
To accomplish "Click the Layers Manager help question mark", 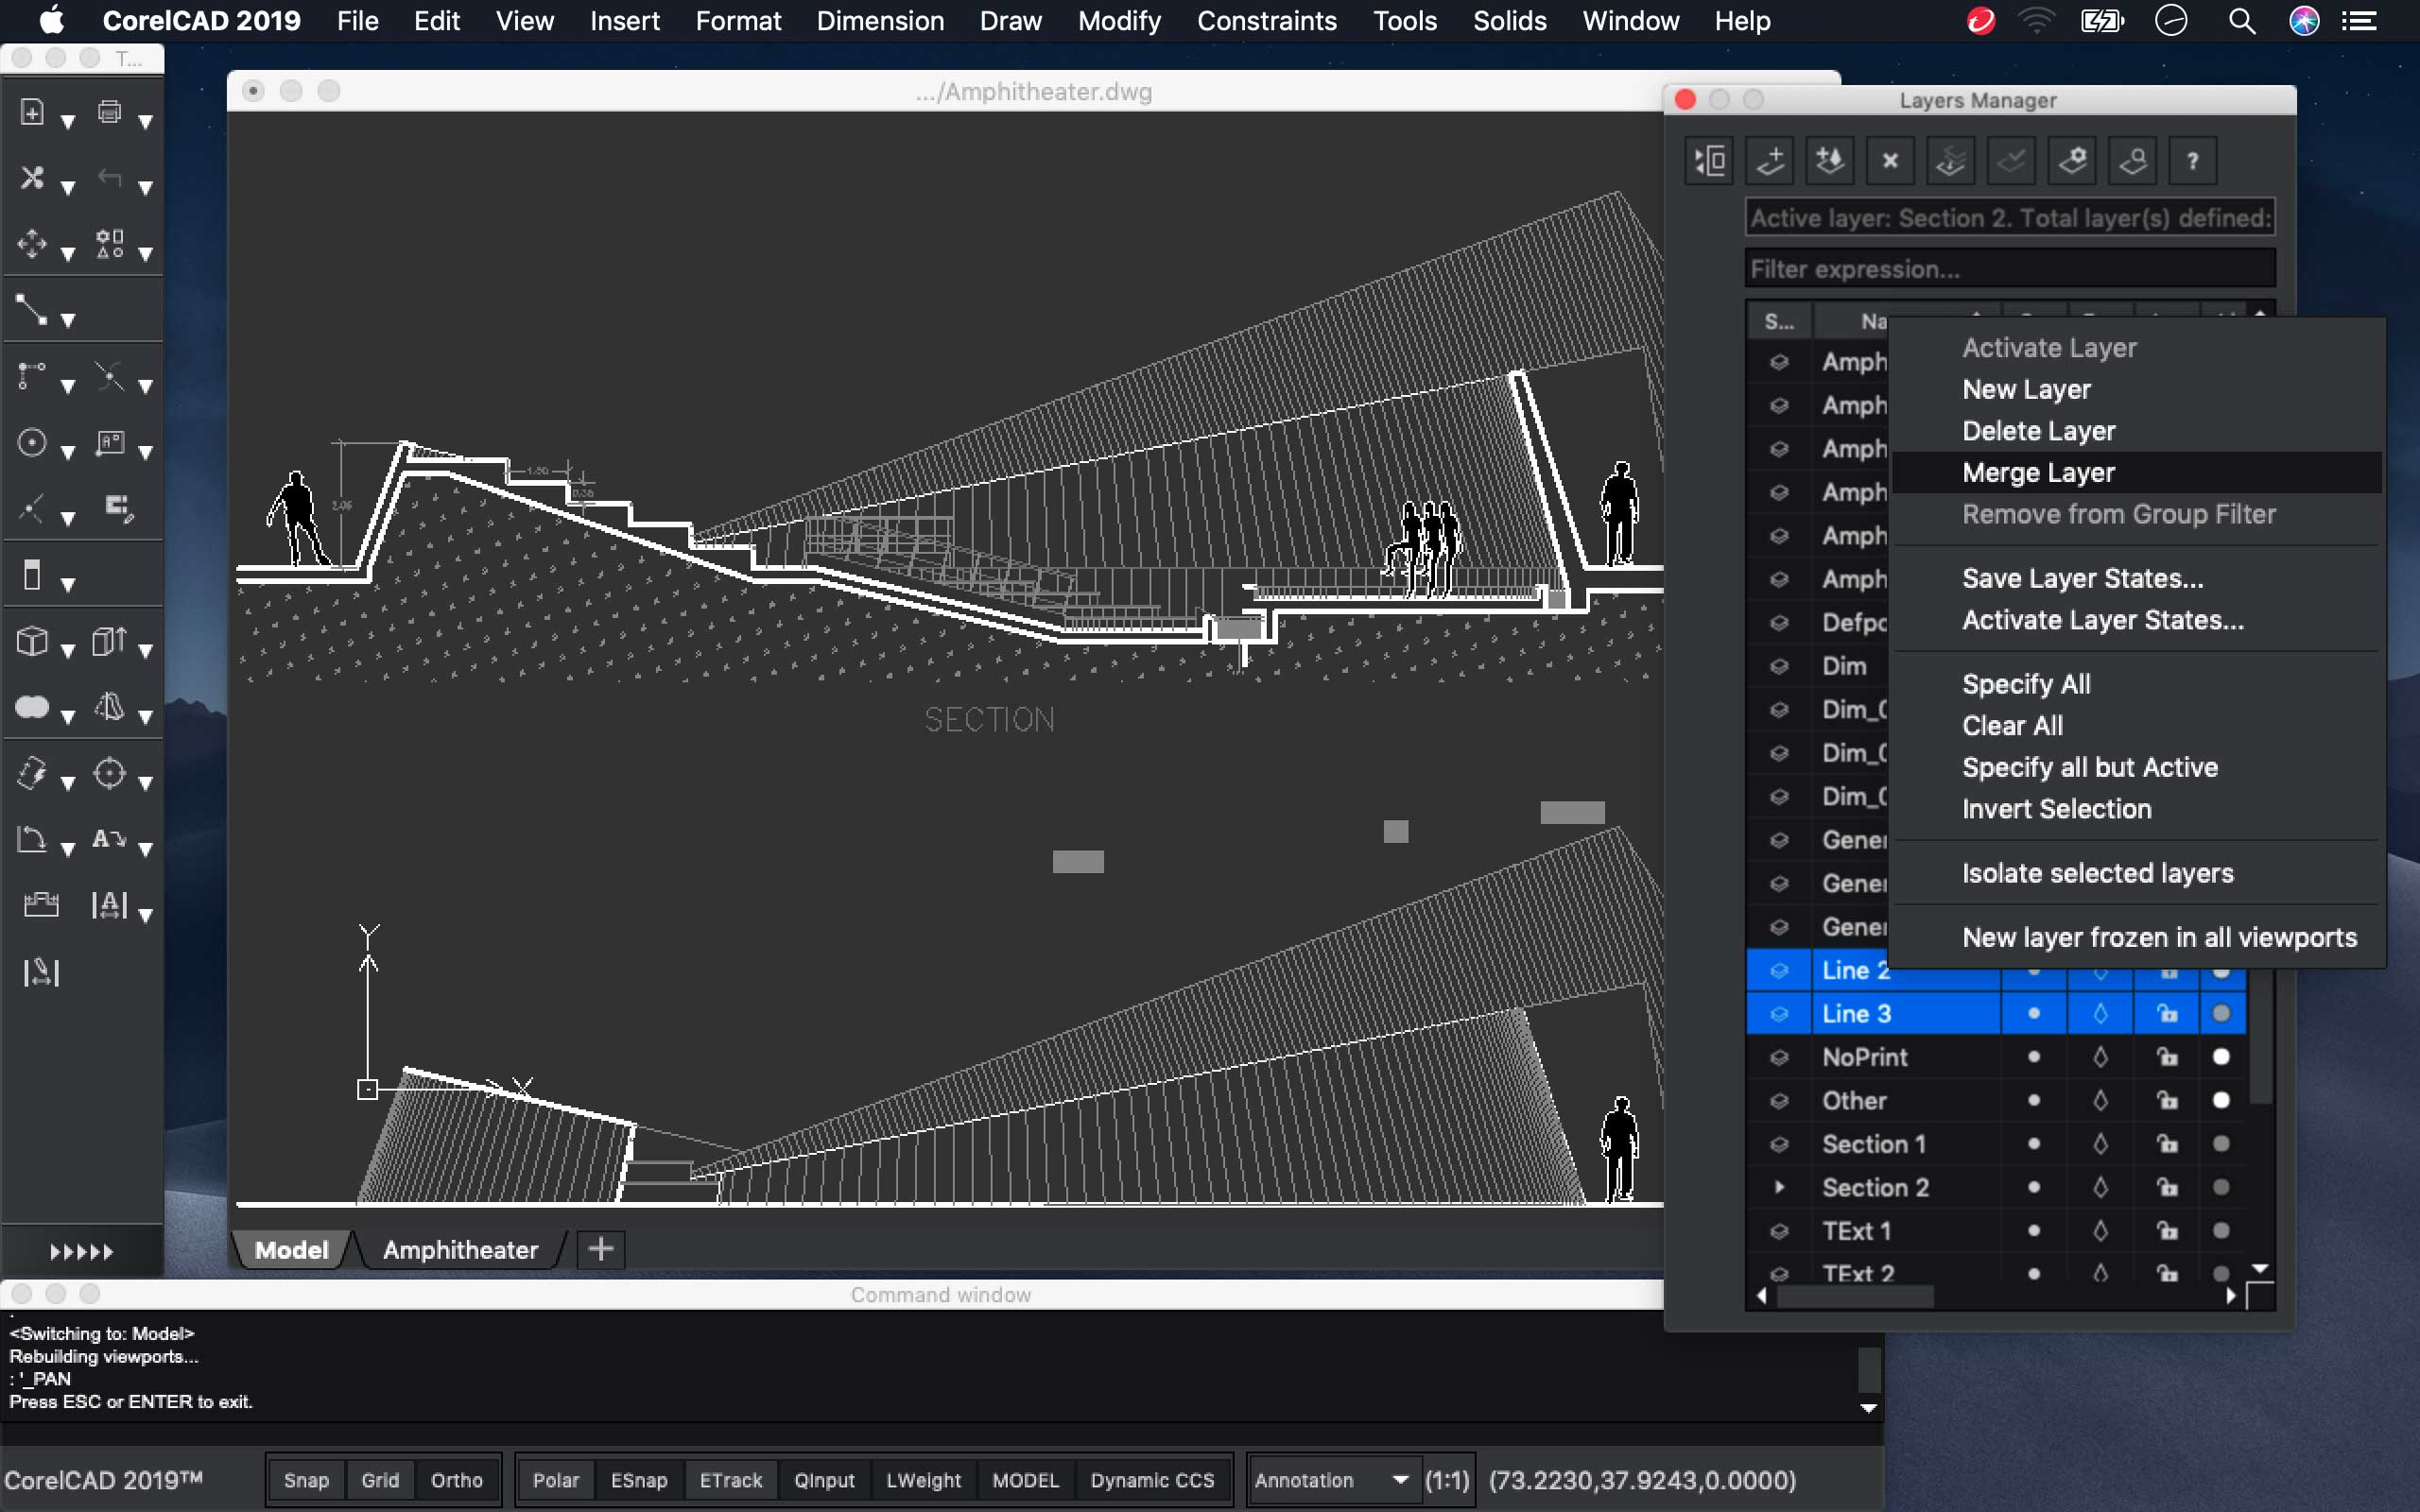I will pos(2192,161).
